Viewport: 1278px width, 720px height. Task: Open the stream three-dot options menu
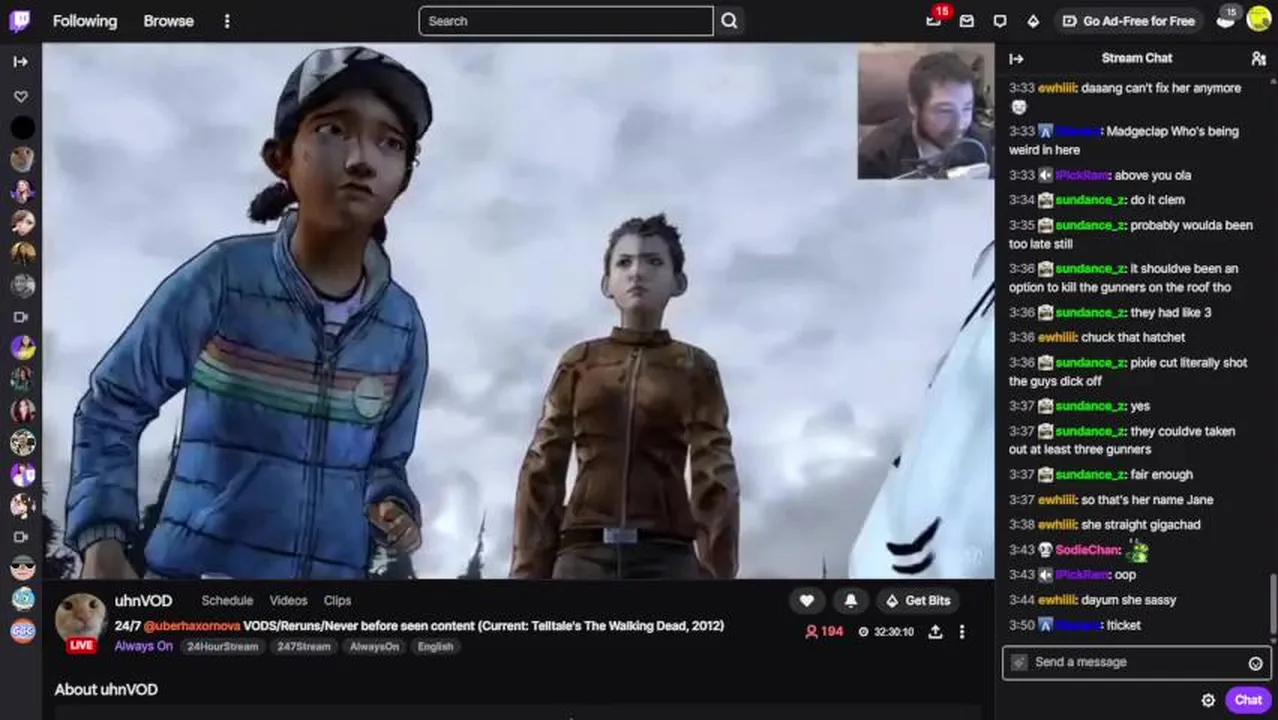pyautogui.click(x=962, y=632)
